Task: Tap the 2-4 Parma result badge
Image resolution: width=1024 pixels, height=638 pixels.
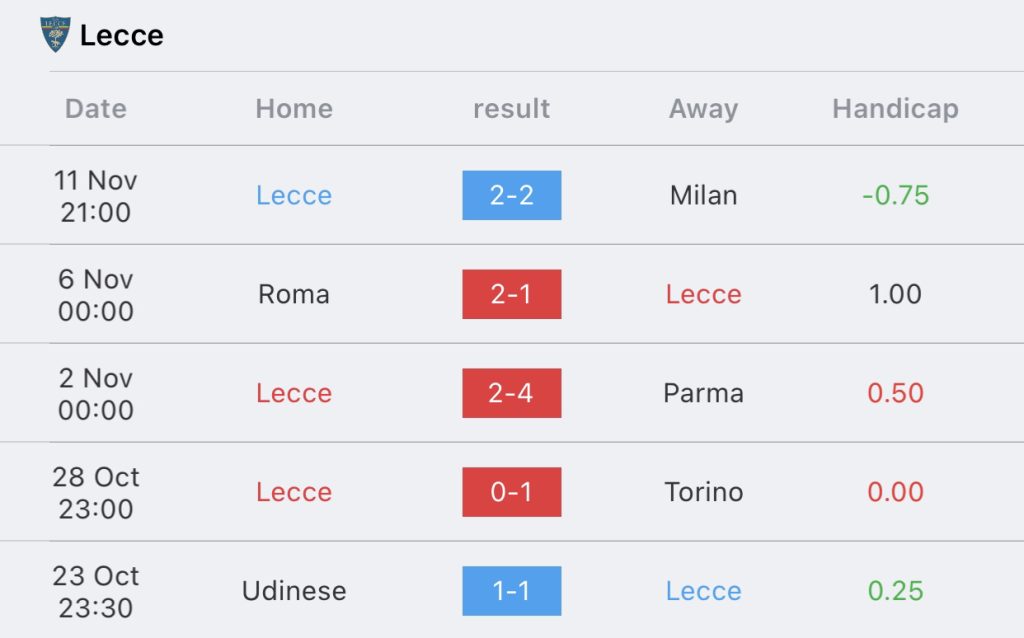Action: click(x=511, y=393)
